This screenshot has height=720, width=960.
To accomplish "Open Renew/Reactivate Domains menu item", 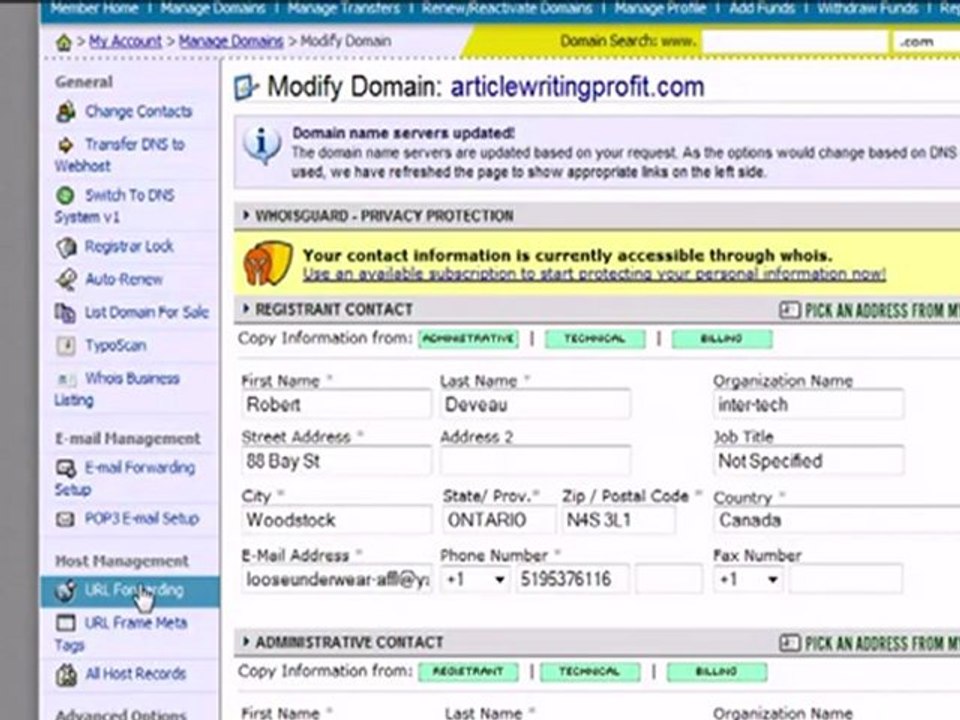I will 507,9.
